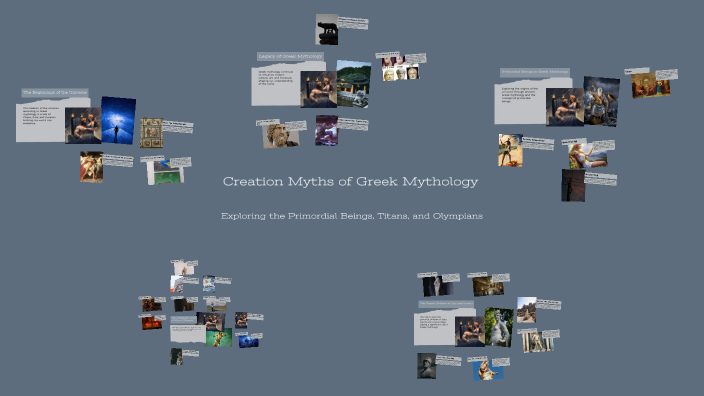Open the blue starry sky silhouette image
The height and width of the screenshot is (396, 704).
click(118, 120)
